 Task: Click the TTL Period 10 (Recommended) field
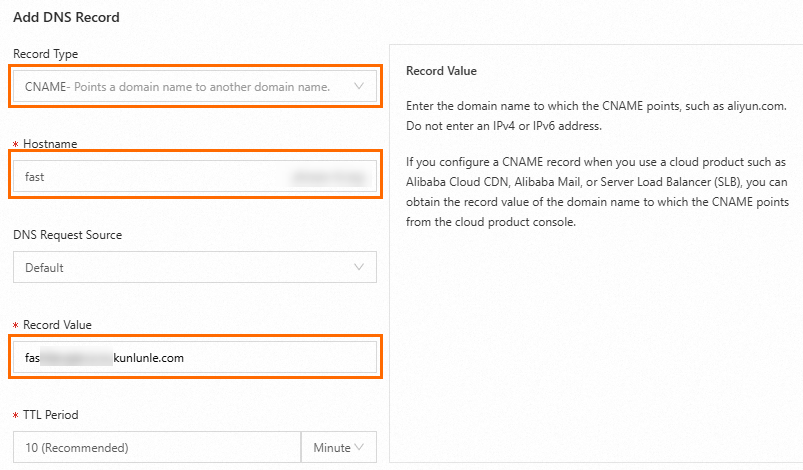click(x=157, y=448)
